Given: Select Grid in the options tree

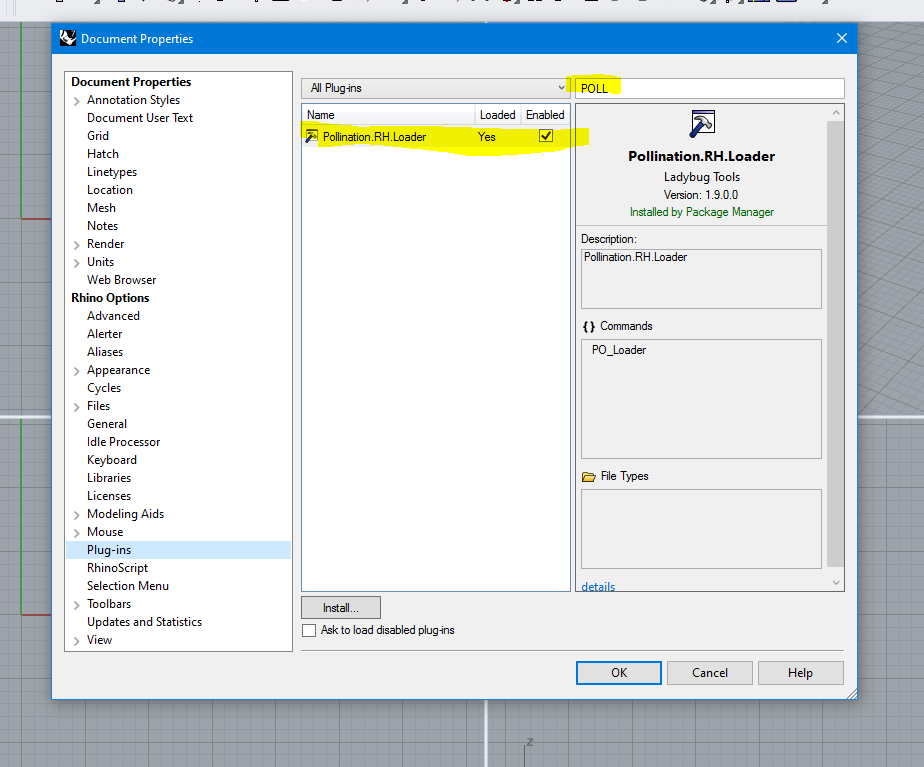Looking at the screenshot, I should tap(98, 136).
